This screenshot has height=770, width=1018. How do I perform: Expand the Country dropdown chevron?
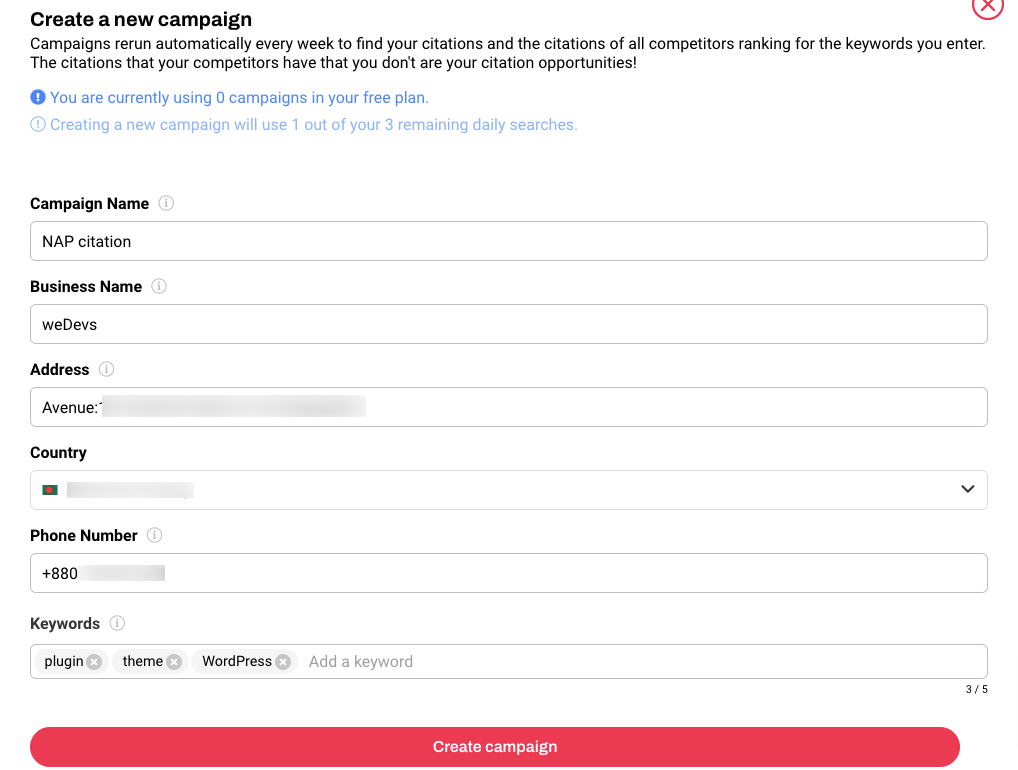point(967,489)
